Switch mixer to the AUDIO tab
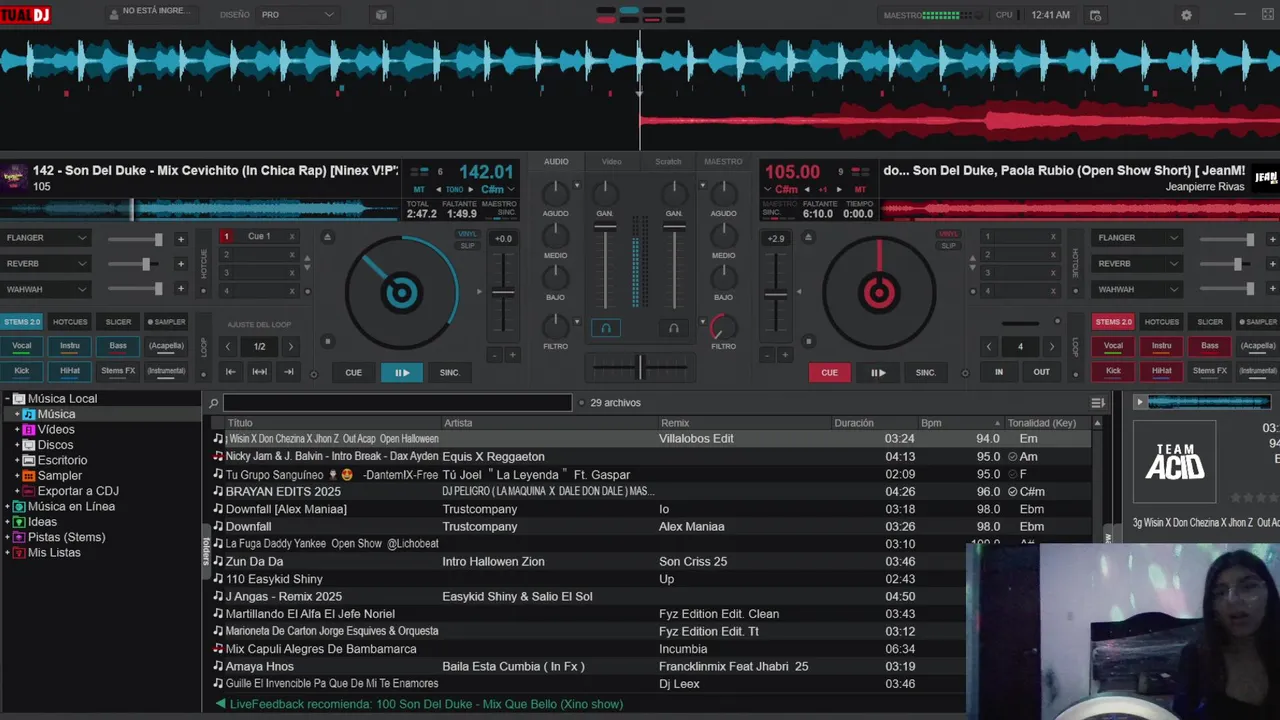Viewport: 1280px width, 720px height. 556,161
